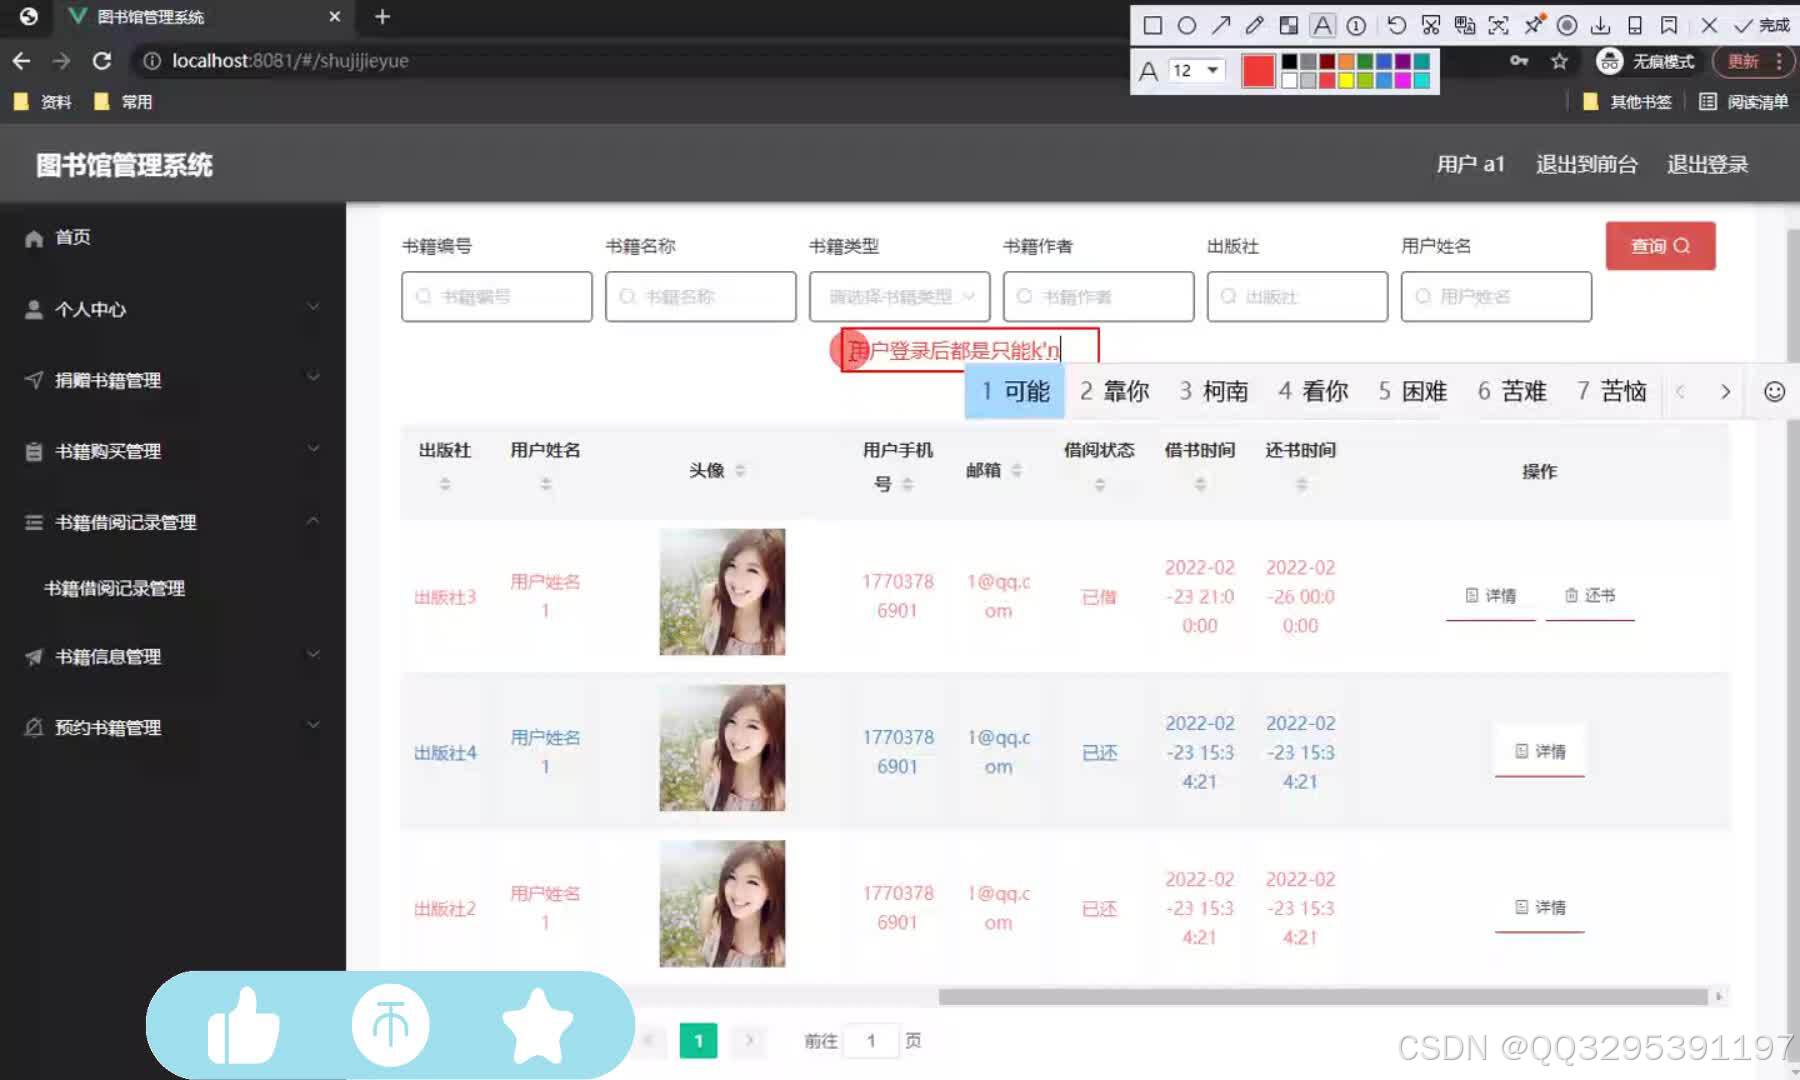Click the translate screenshot text icon

click(1465, 25)
